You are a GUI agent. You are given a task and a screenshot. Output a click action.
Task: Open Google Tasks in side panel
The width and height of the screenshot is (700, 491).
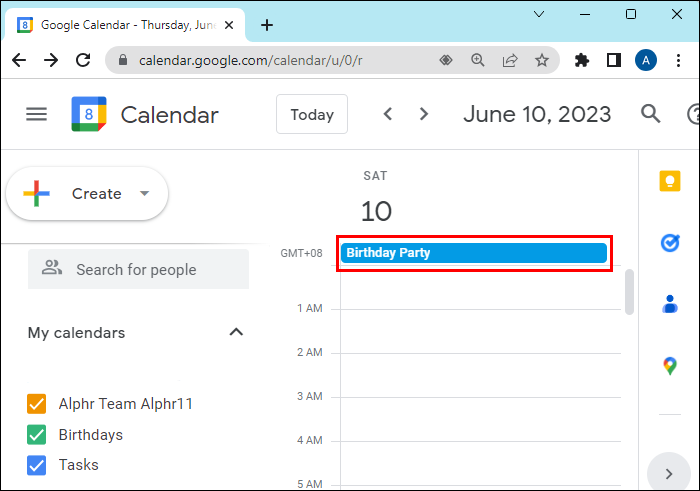coord(669,243)
